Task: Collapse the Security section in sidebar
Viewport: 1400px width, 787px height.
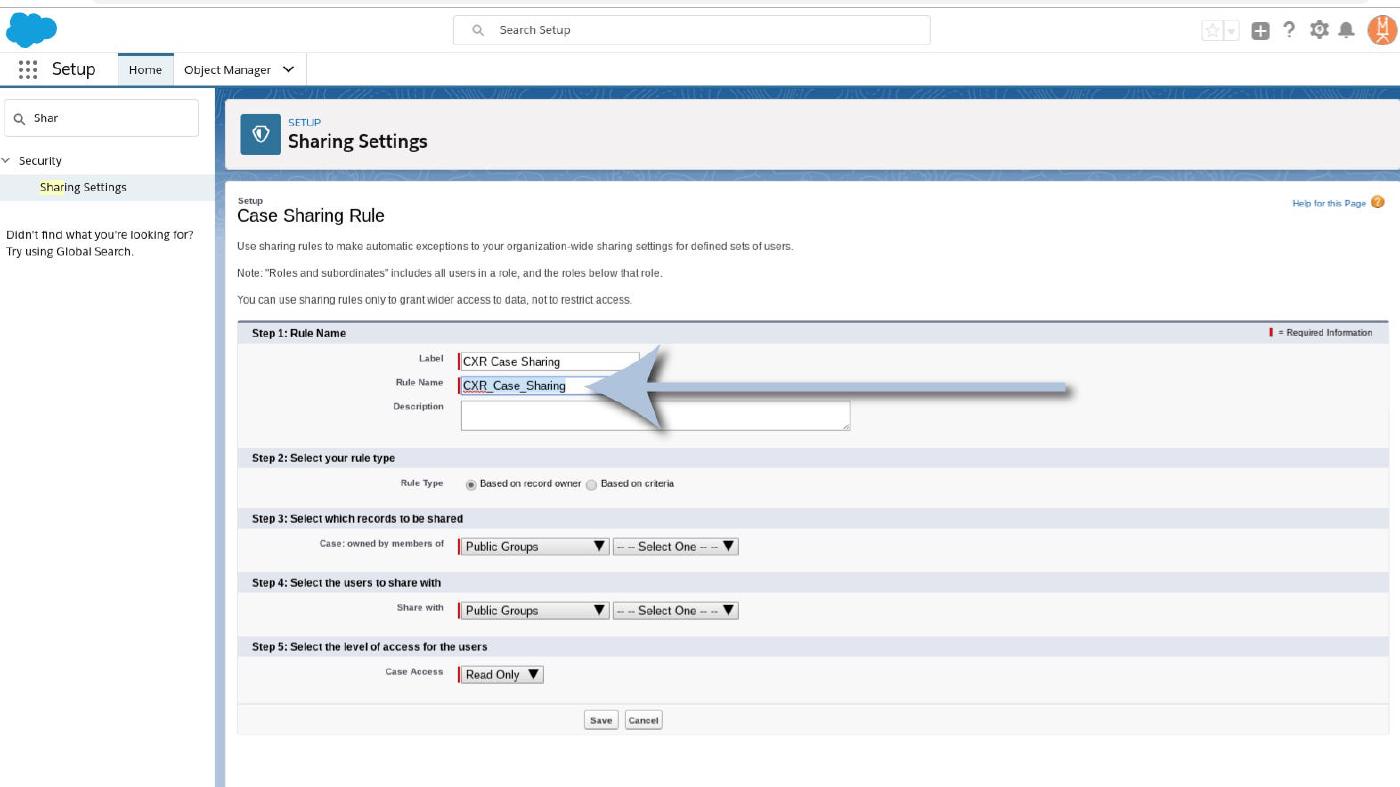Action: 7,161
